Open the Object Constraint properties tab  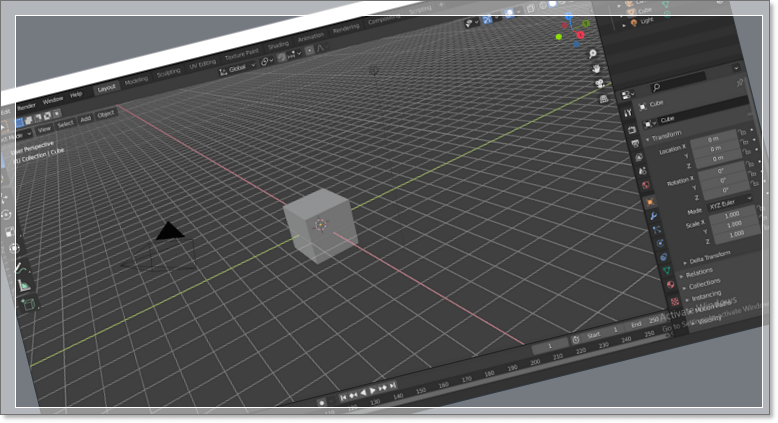664,257
